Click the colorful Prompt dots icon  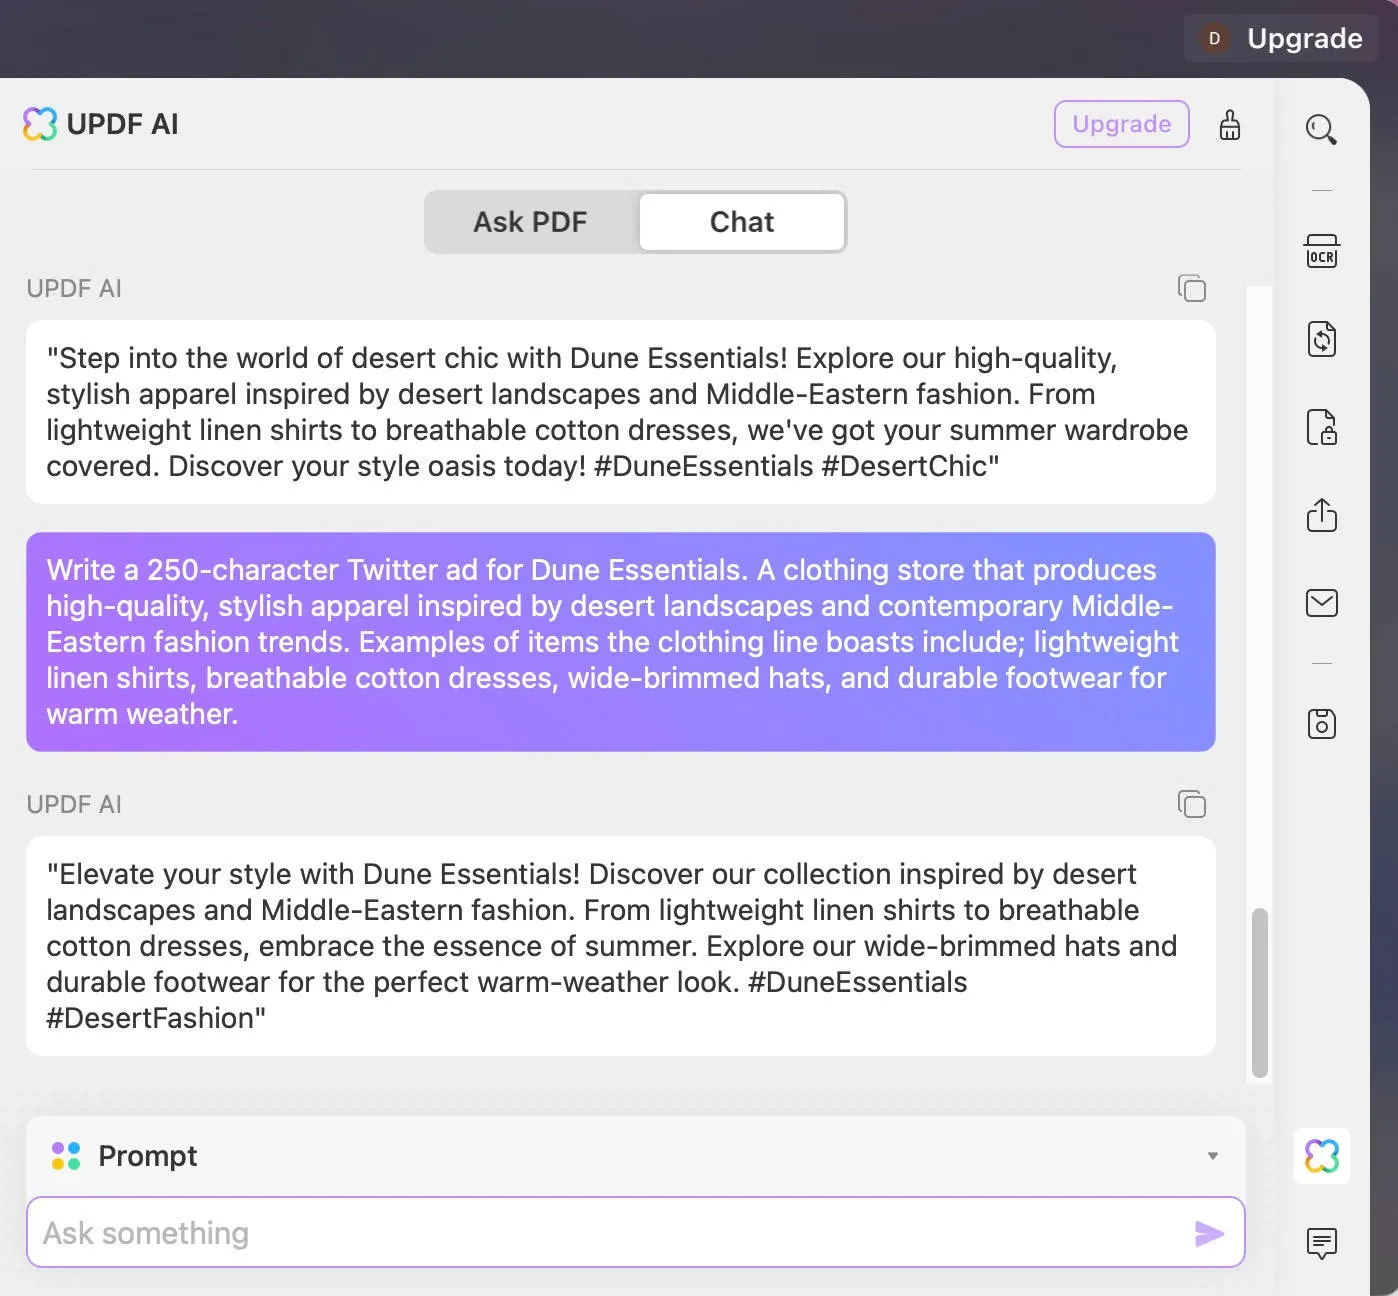point(66,1156)
